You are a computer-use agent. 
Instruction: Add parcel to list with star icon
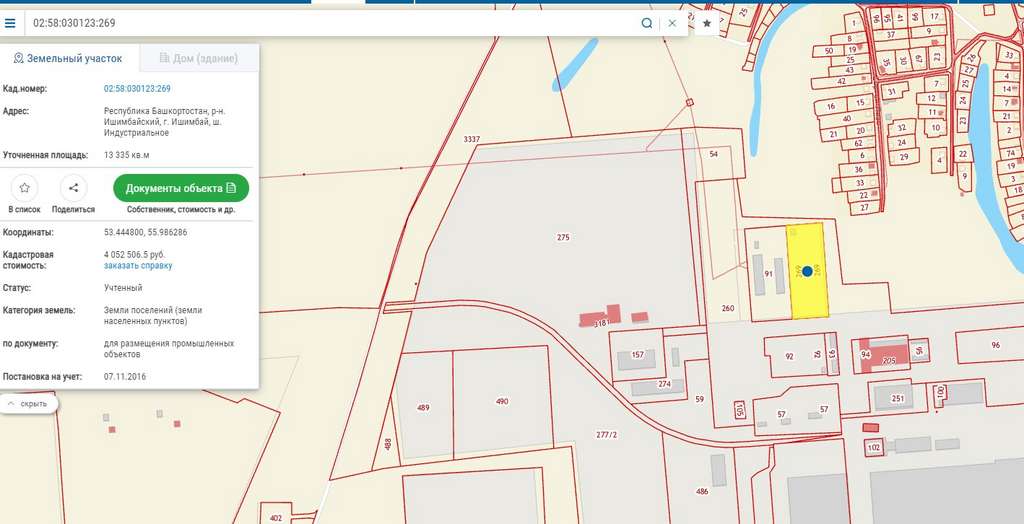click(x=24, y=188)
